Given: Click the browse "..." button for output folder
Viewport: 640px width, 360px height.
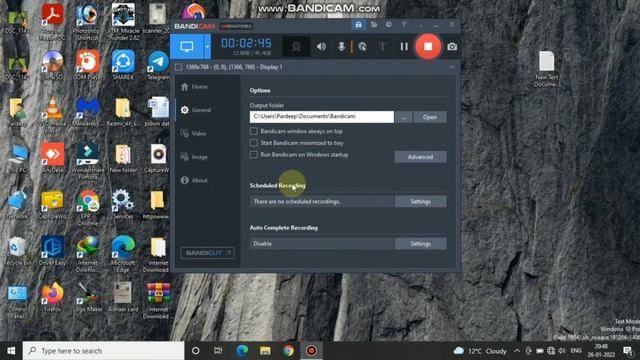Looking at the screenshot, I should click(x=404, y=117).
